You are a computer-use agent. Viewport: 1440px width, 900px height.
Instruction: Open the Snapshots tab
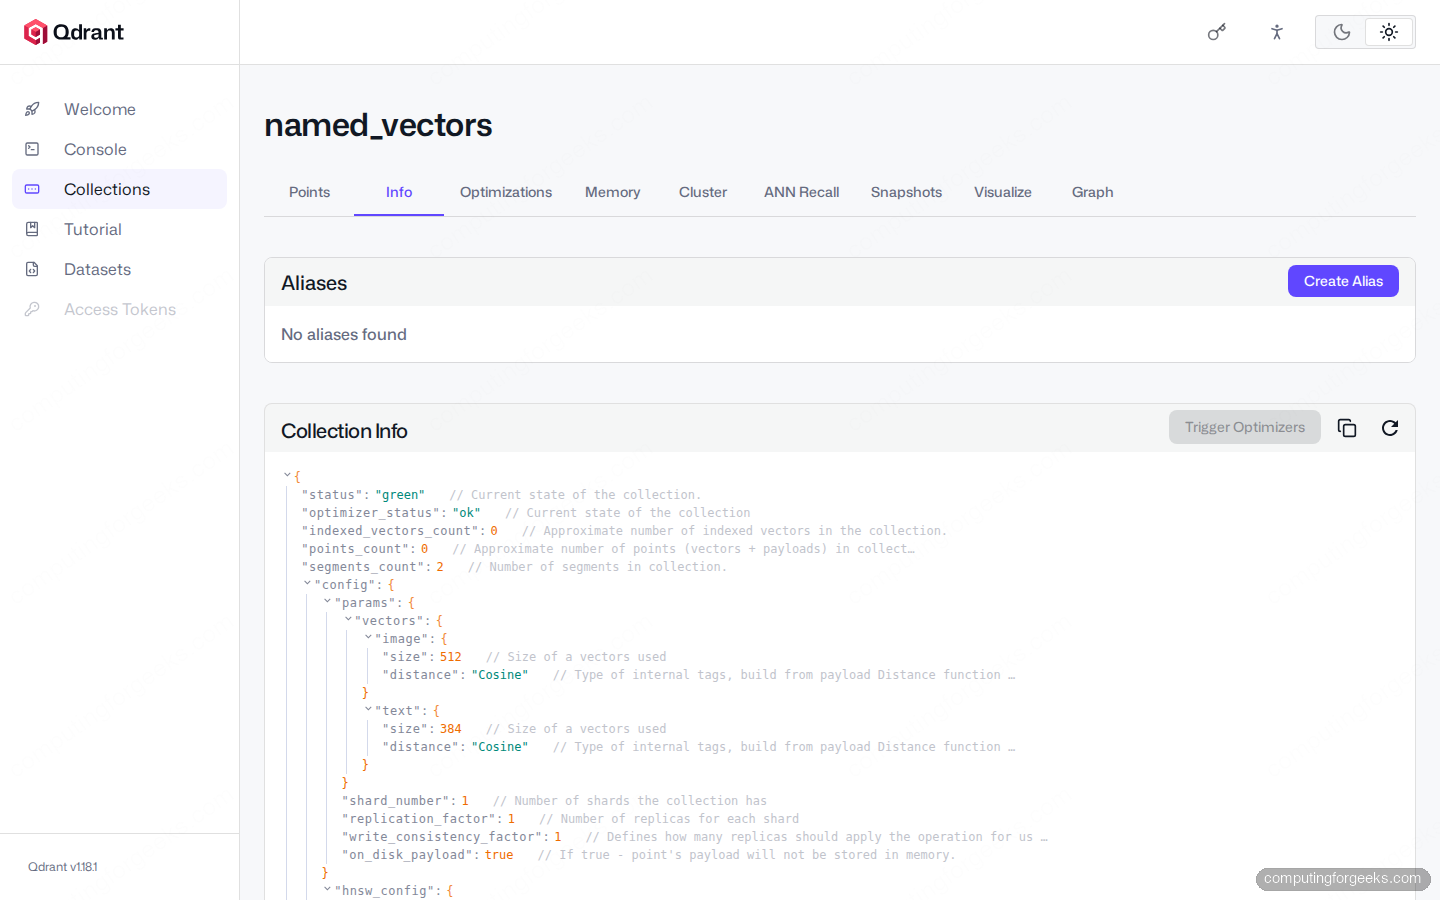point(906,192)
